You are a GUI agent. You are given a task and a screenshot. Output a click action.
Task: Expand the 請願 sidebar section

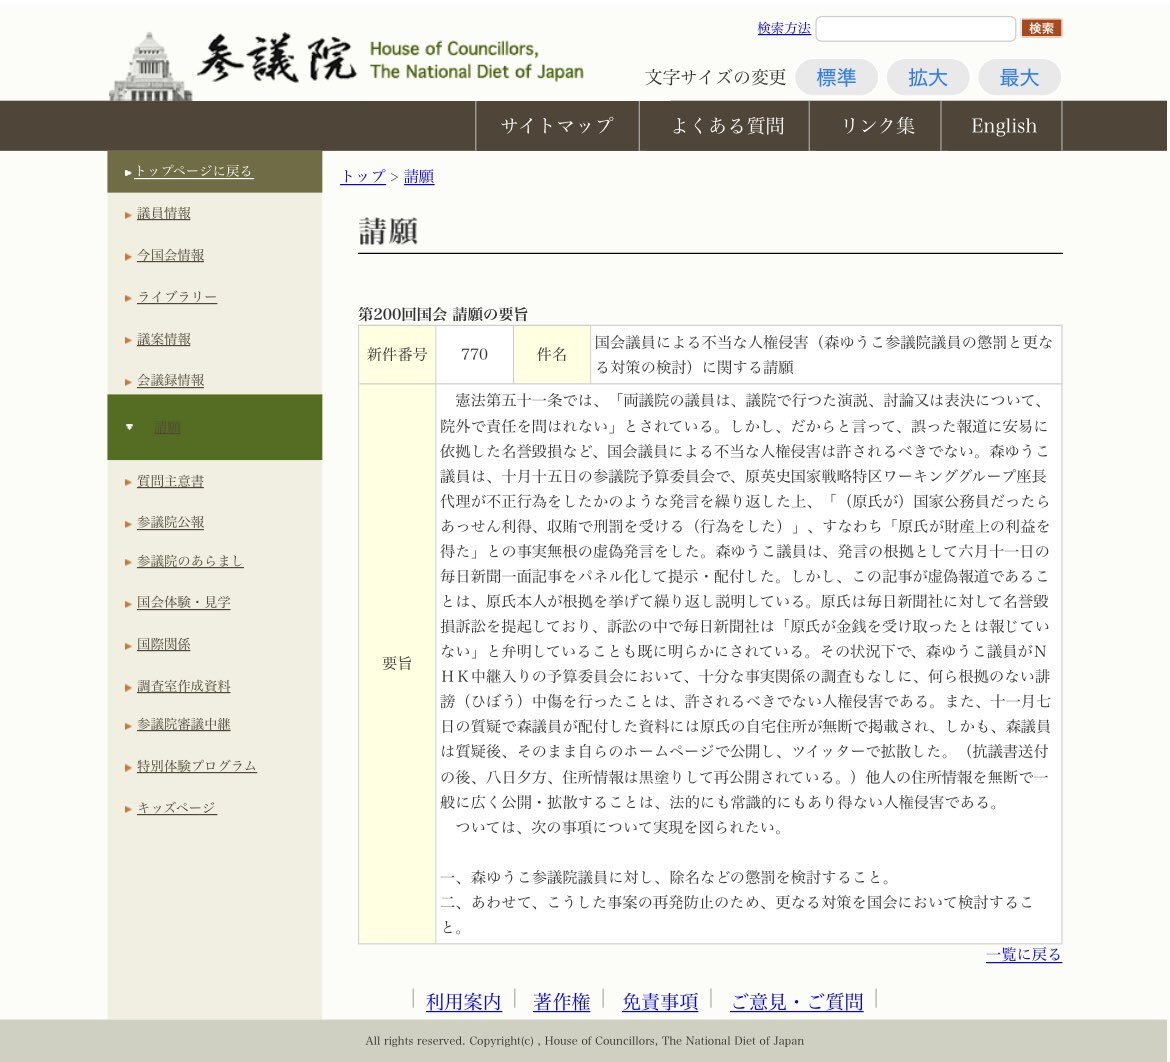[x=167, y=428]
